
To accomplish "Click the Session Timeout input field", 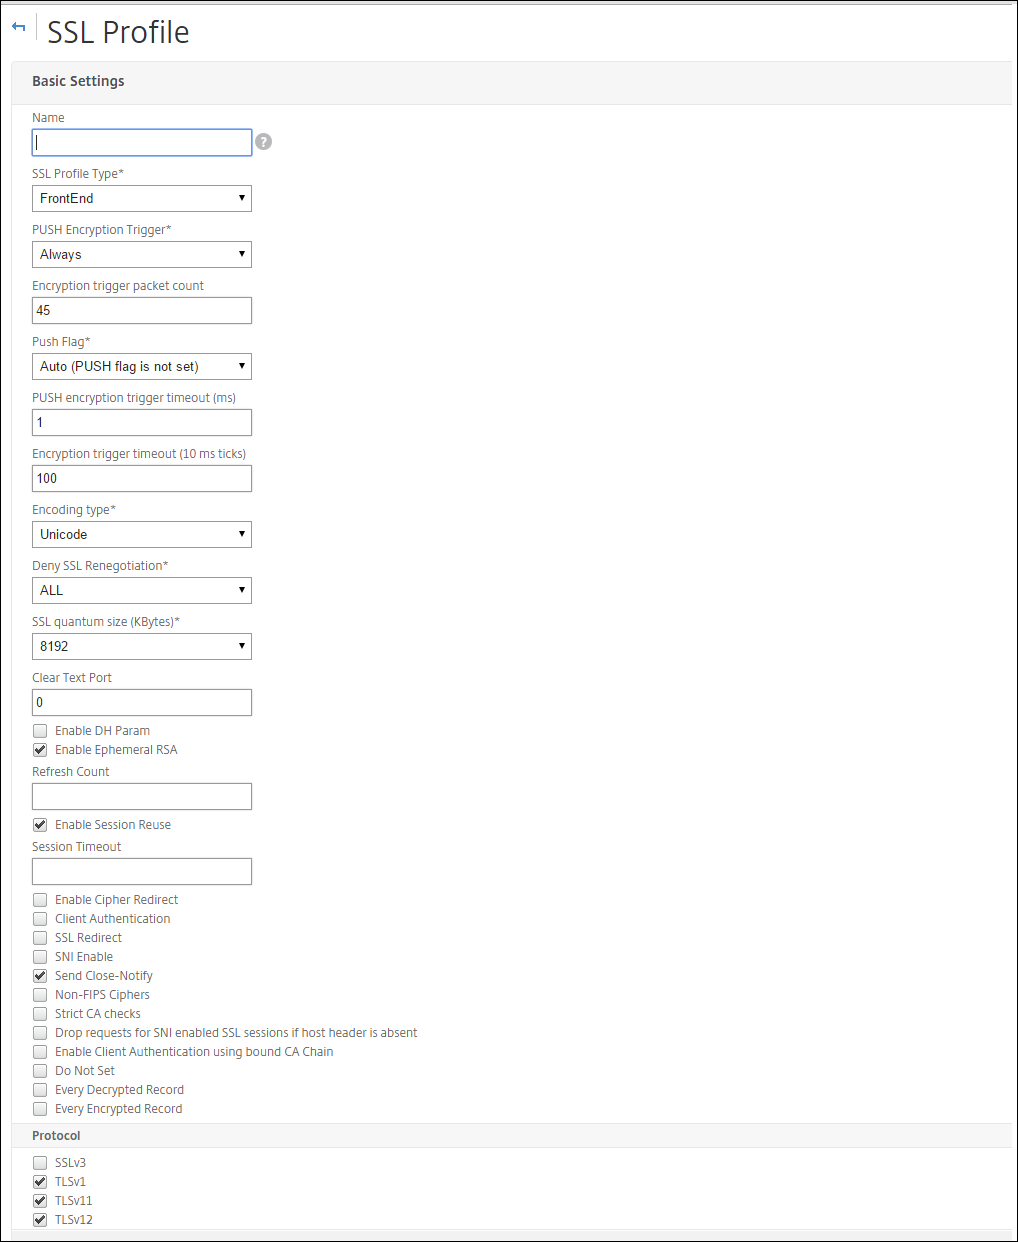I will (142, 871).
